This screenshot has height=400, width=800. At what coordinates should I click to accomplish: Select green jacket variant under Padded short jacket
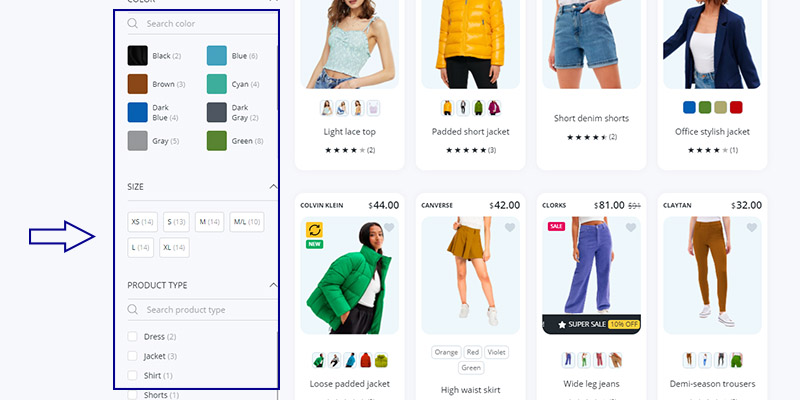click(x=479, y=108)
